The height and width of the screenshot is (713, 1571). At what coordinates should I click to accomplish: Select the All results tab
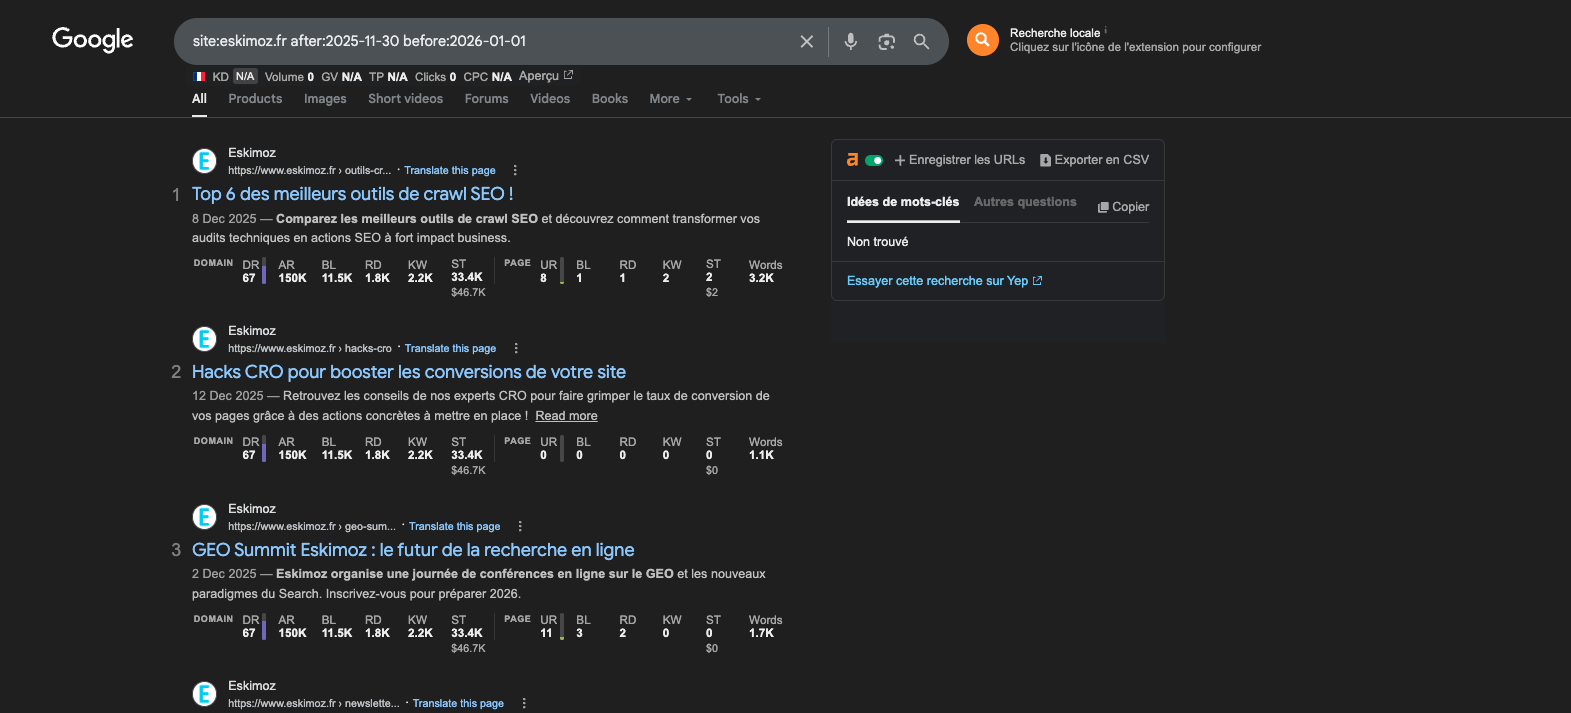pos(199,99)
